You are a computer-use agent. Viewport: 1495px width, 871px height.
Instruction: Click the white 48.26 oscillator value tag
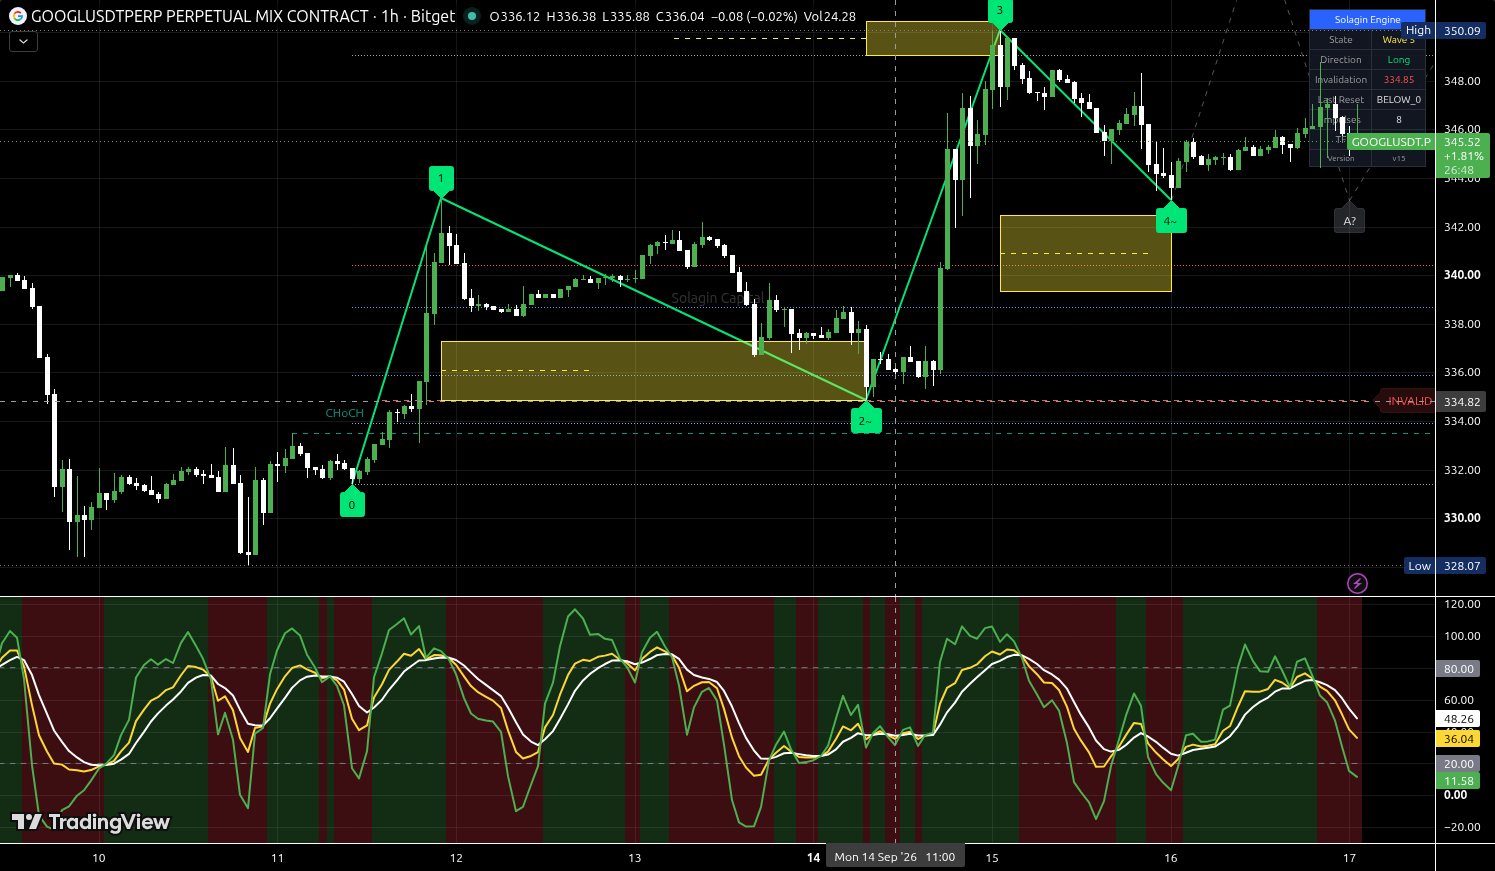[x=1459, y=719]
